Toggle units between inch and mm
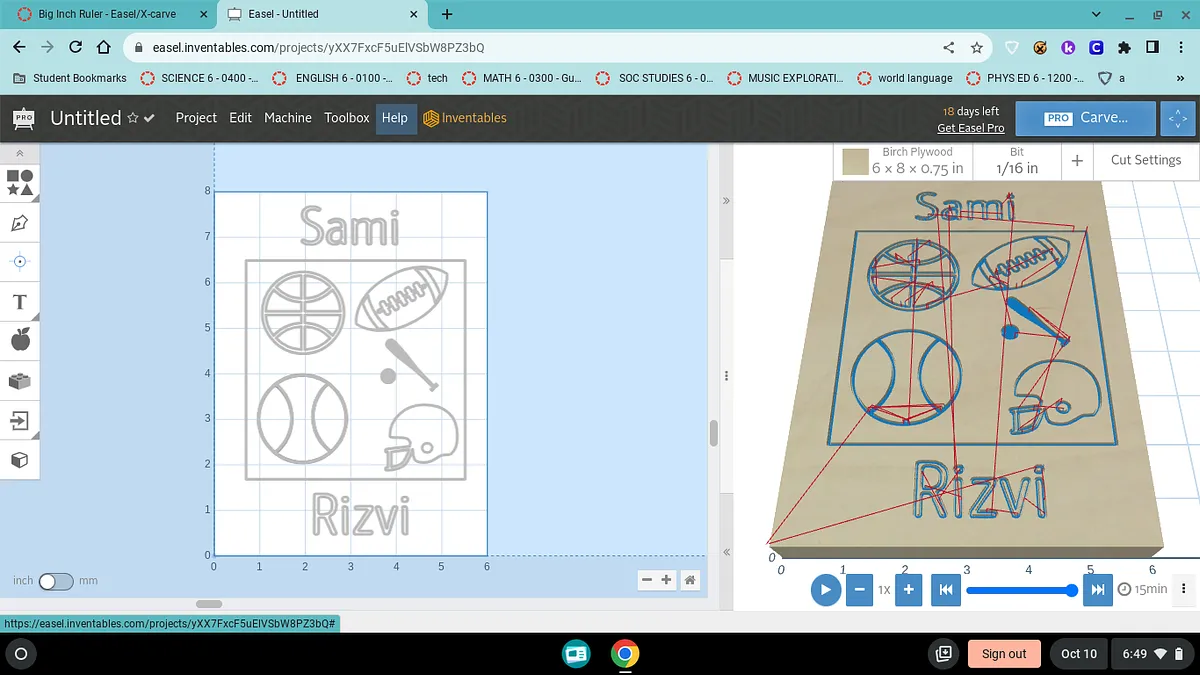Viewport: 1200px width, 675px height. pyautogui.click(x=56, y=581)
